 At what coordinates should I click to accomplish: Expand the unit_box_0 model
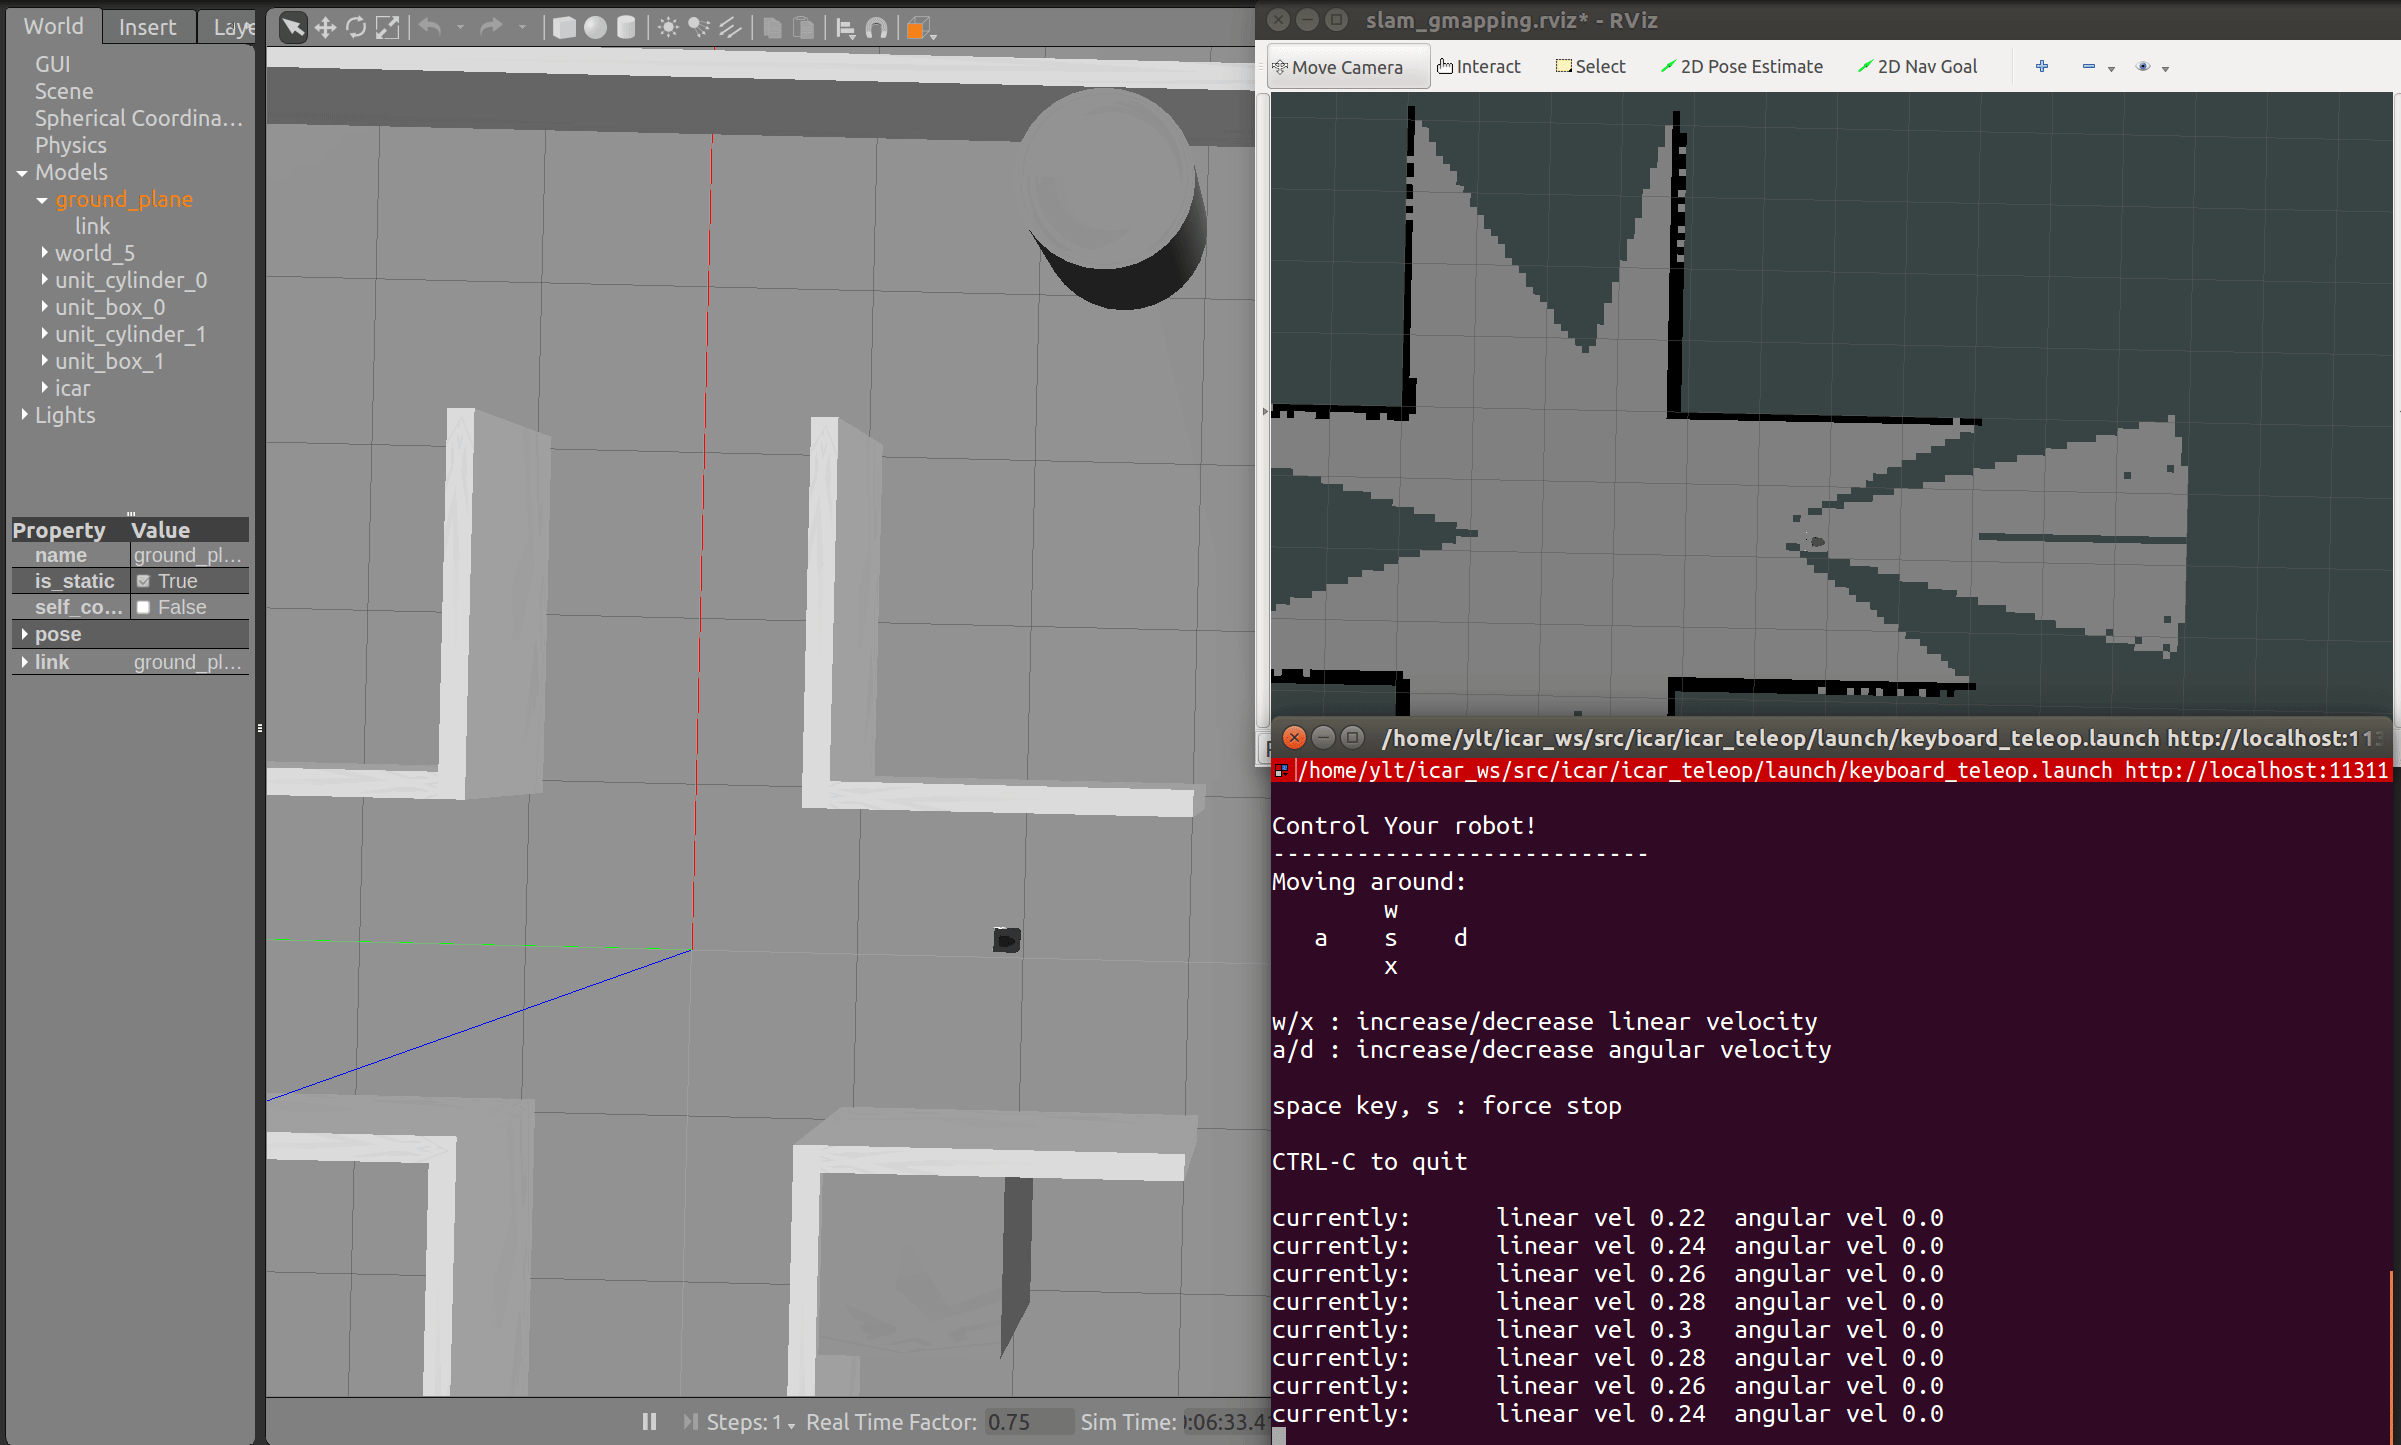44,307
